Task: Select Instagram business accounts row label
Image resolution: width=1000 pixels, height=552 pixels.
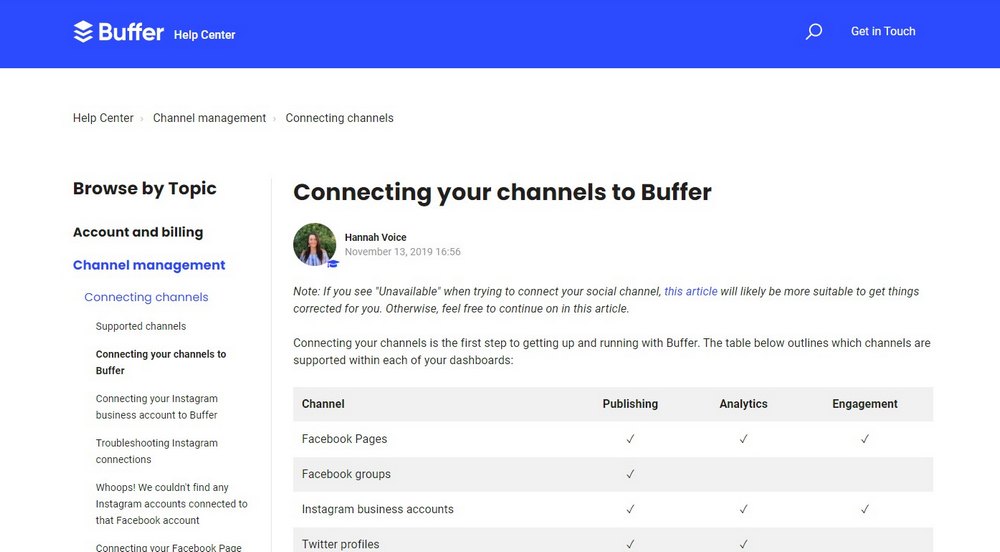Action: point(378,509)
